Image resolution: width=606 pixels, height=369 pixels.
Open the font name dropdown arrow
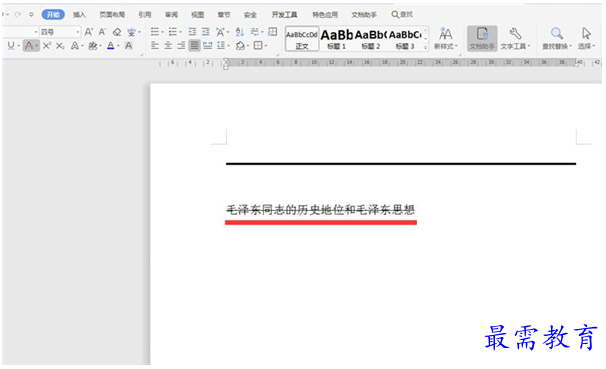coord(36,32)
